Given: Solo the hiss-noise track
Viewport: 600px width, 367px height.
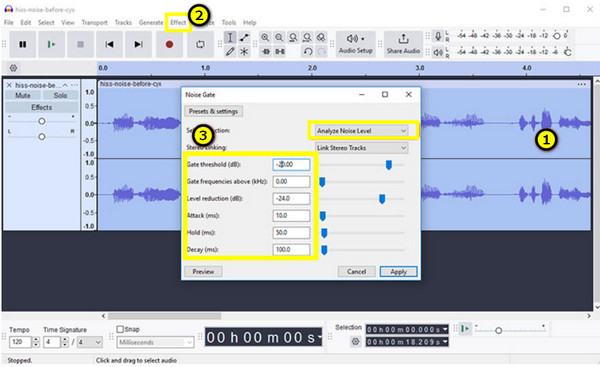Looking at the screenshot, I should pos(60,95).
